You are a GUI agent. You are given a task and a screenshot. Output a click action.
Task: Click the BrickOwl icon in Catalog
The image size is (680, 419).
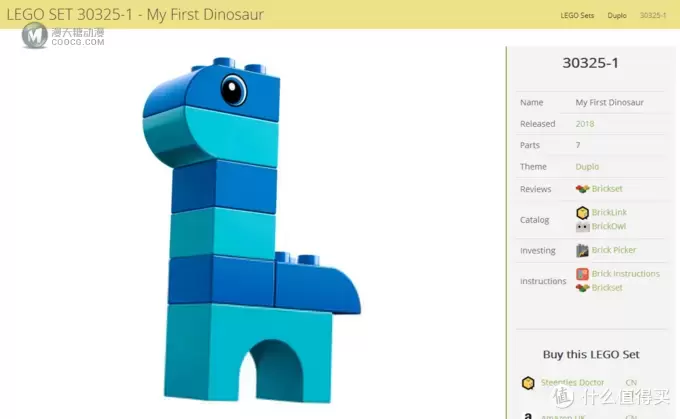pyautogui.click(x=582, y=226)
